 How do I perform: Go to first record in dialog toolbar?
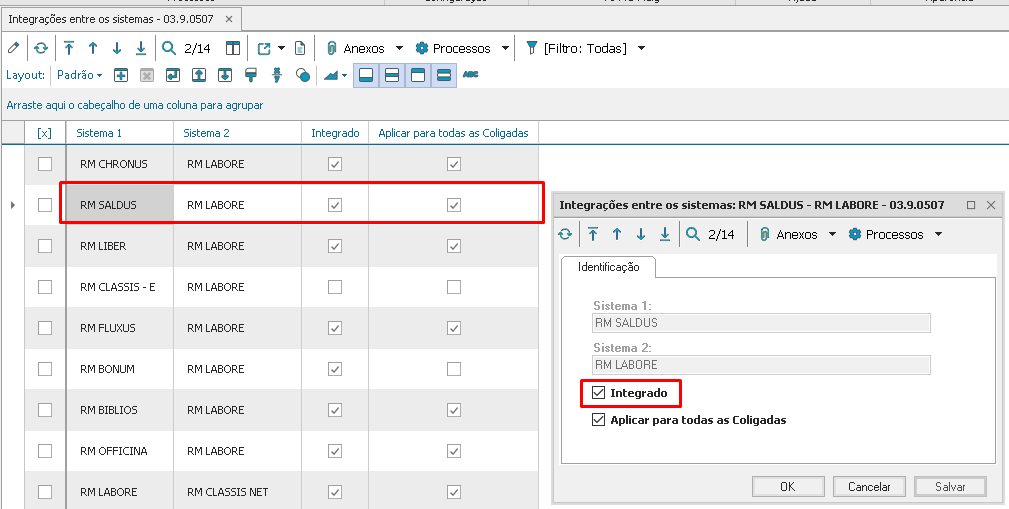[593, 234]
